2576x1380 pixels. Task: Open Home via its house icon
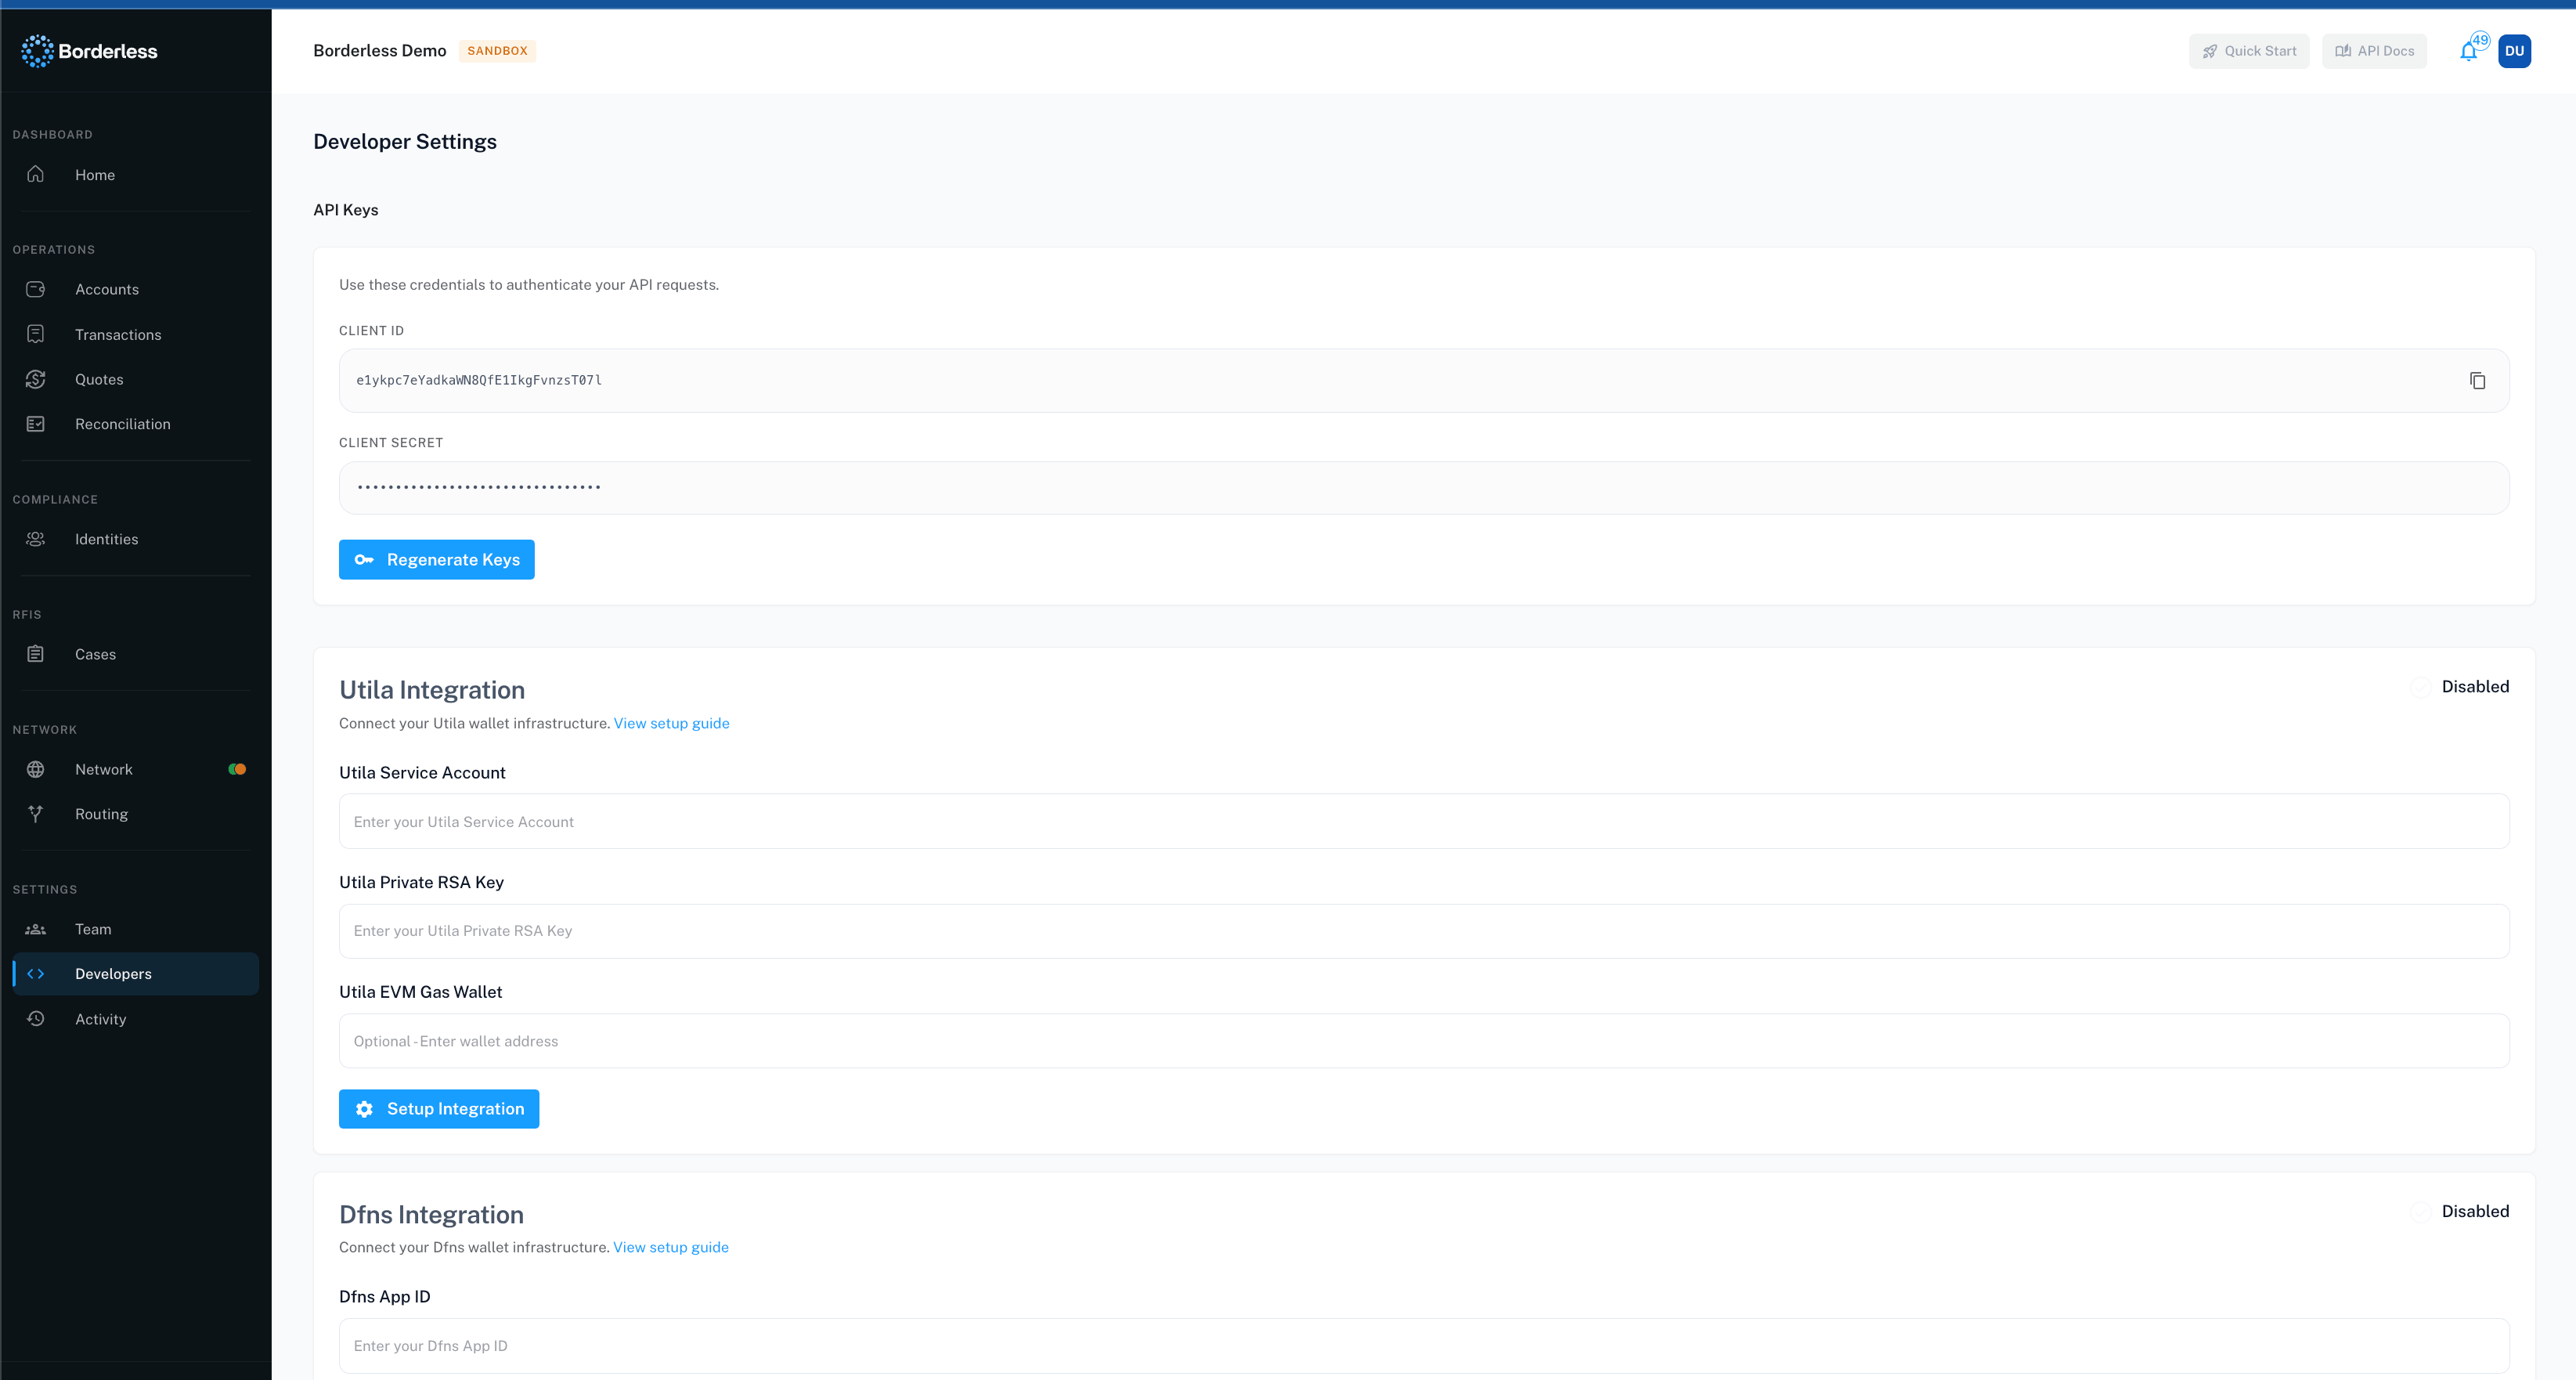[x=36, y=174]
